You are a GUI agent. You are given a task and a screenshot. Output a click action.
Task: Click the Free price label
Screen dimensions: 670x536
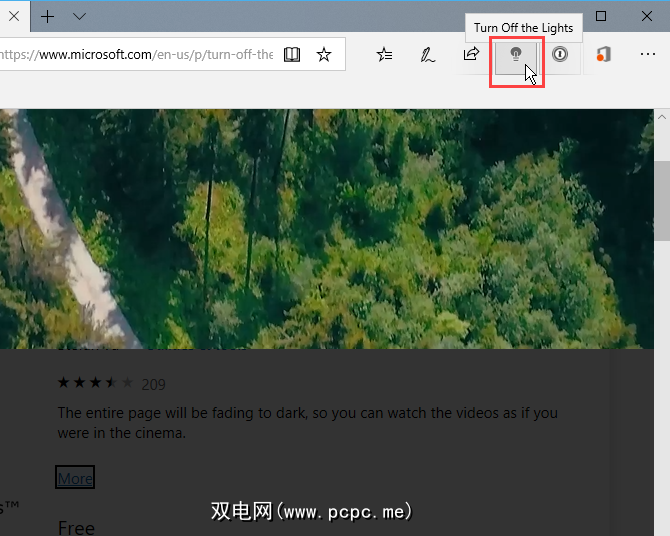(x=76, y=528)
